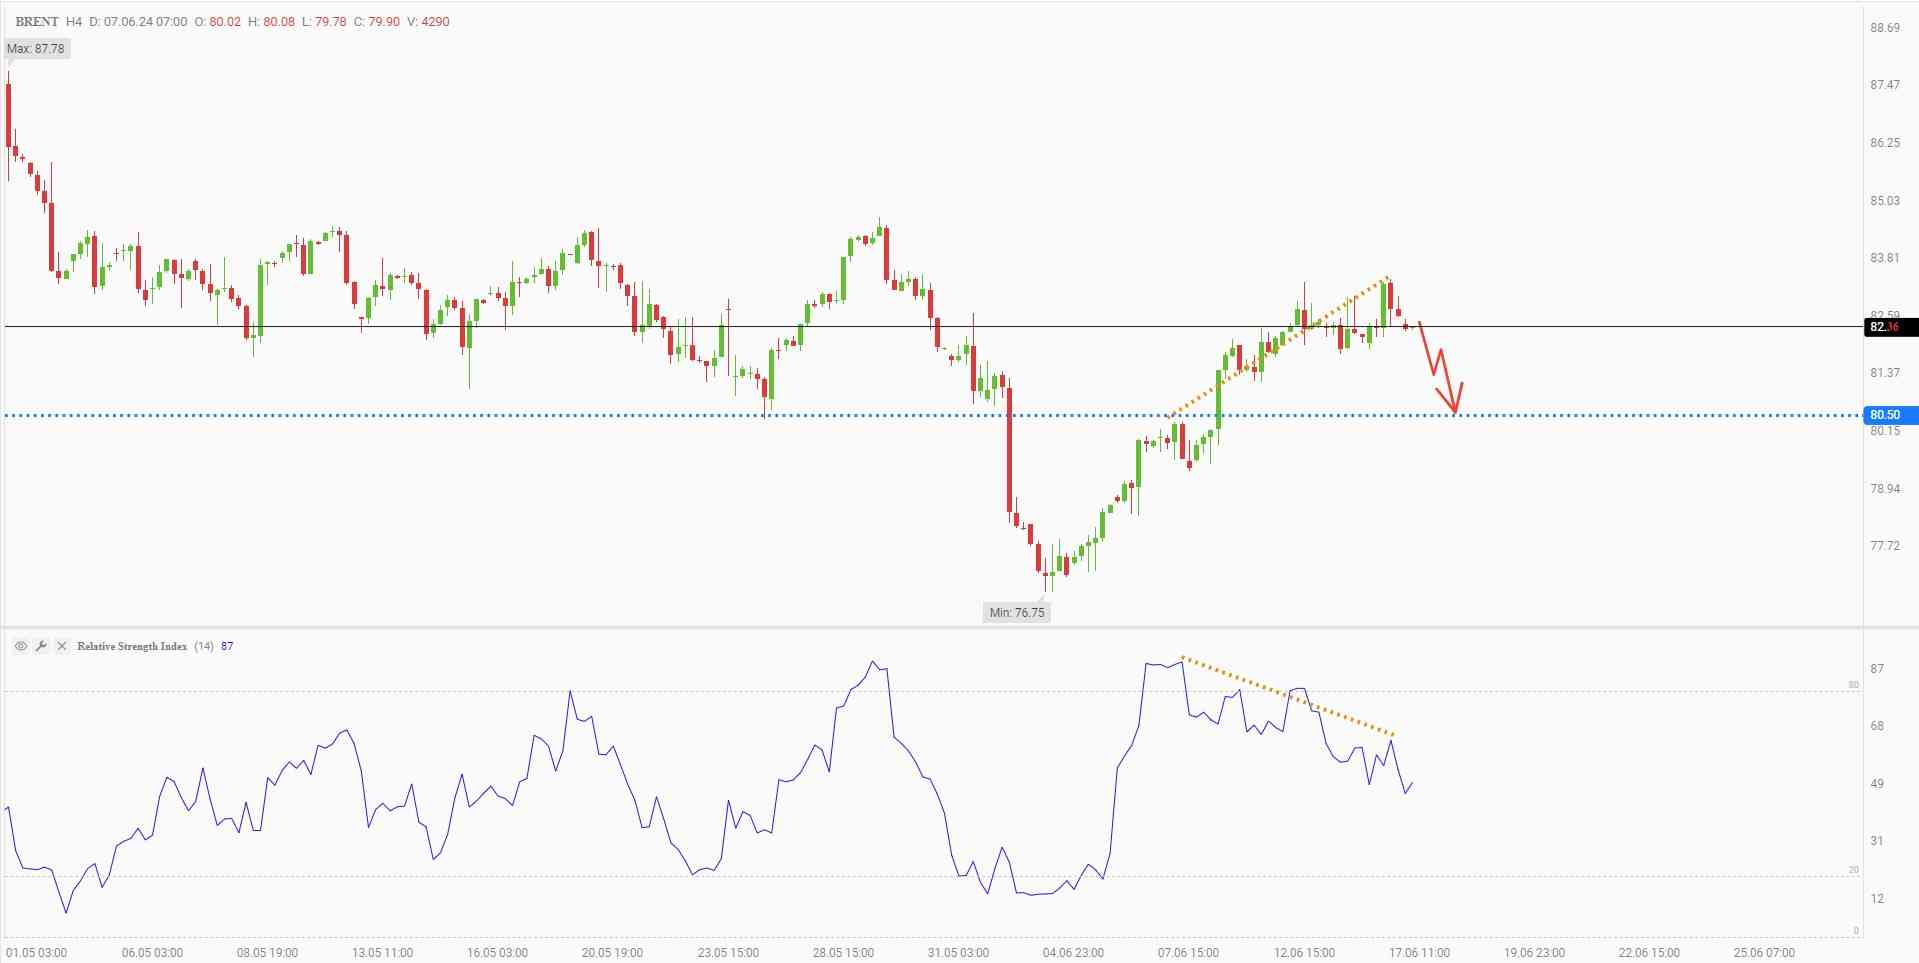
Task: Click the 87.47 price axis label
Action: click(x=1885, y=85)
